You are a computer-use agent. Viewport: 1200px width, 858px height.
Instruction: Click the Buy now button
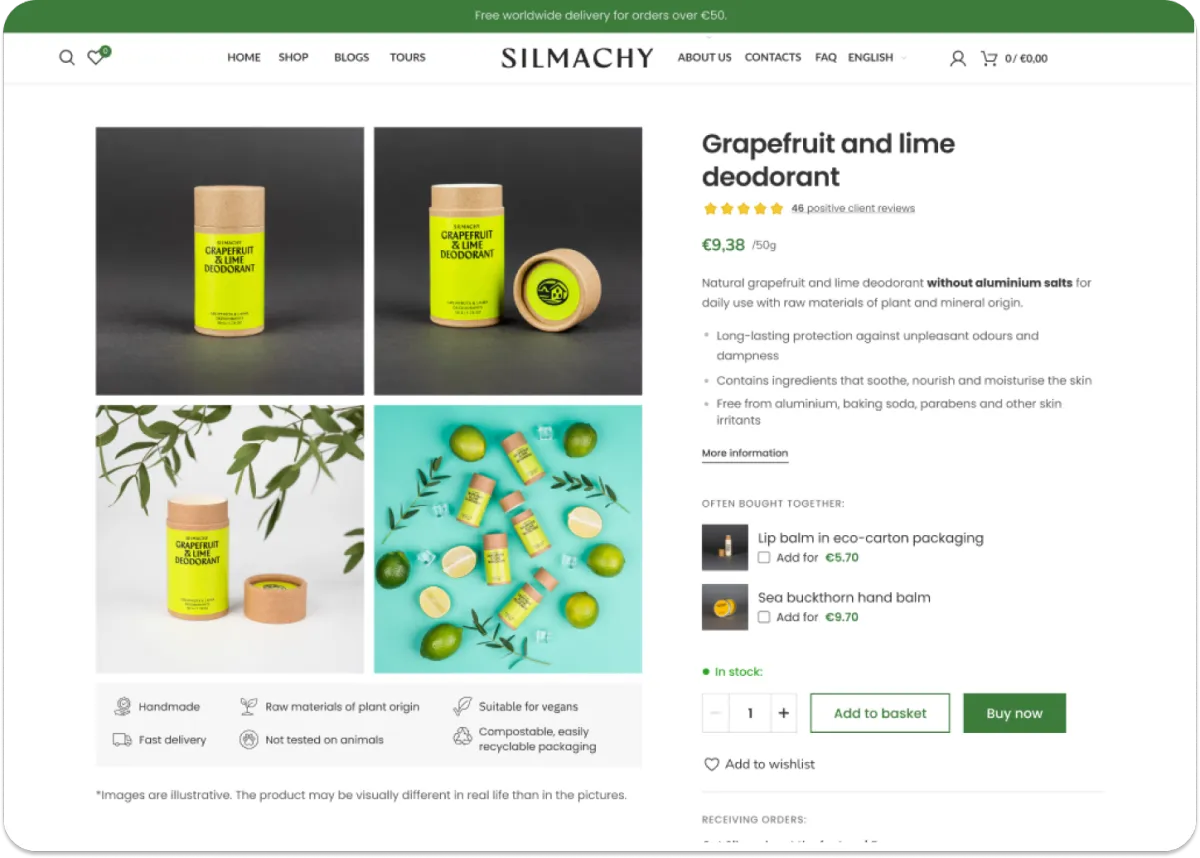click(x=1014, y=713)
